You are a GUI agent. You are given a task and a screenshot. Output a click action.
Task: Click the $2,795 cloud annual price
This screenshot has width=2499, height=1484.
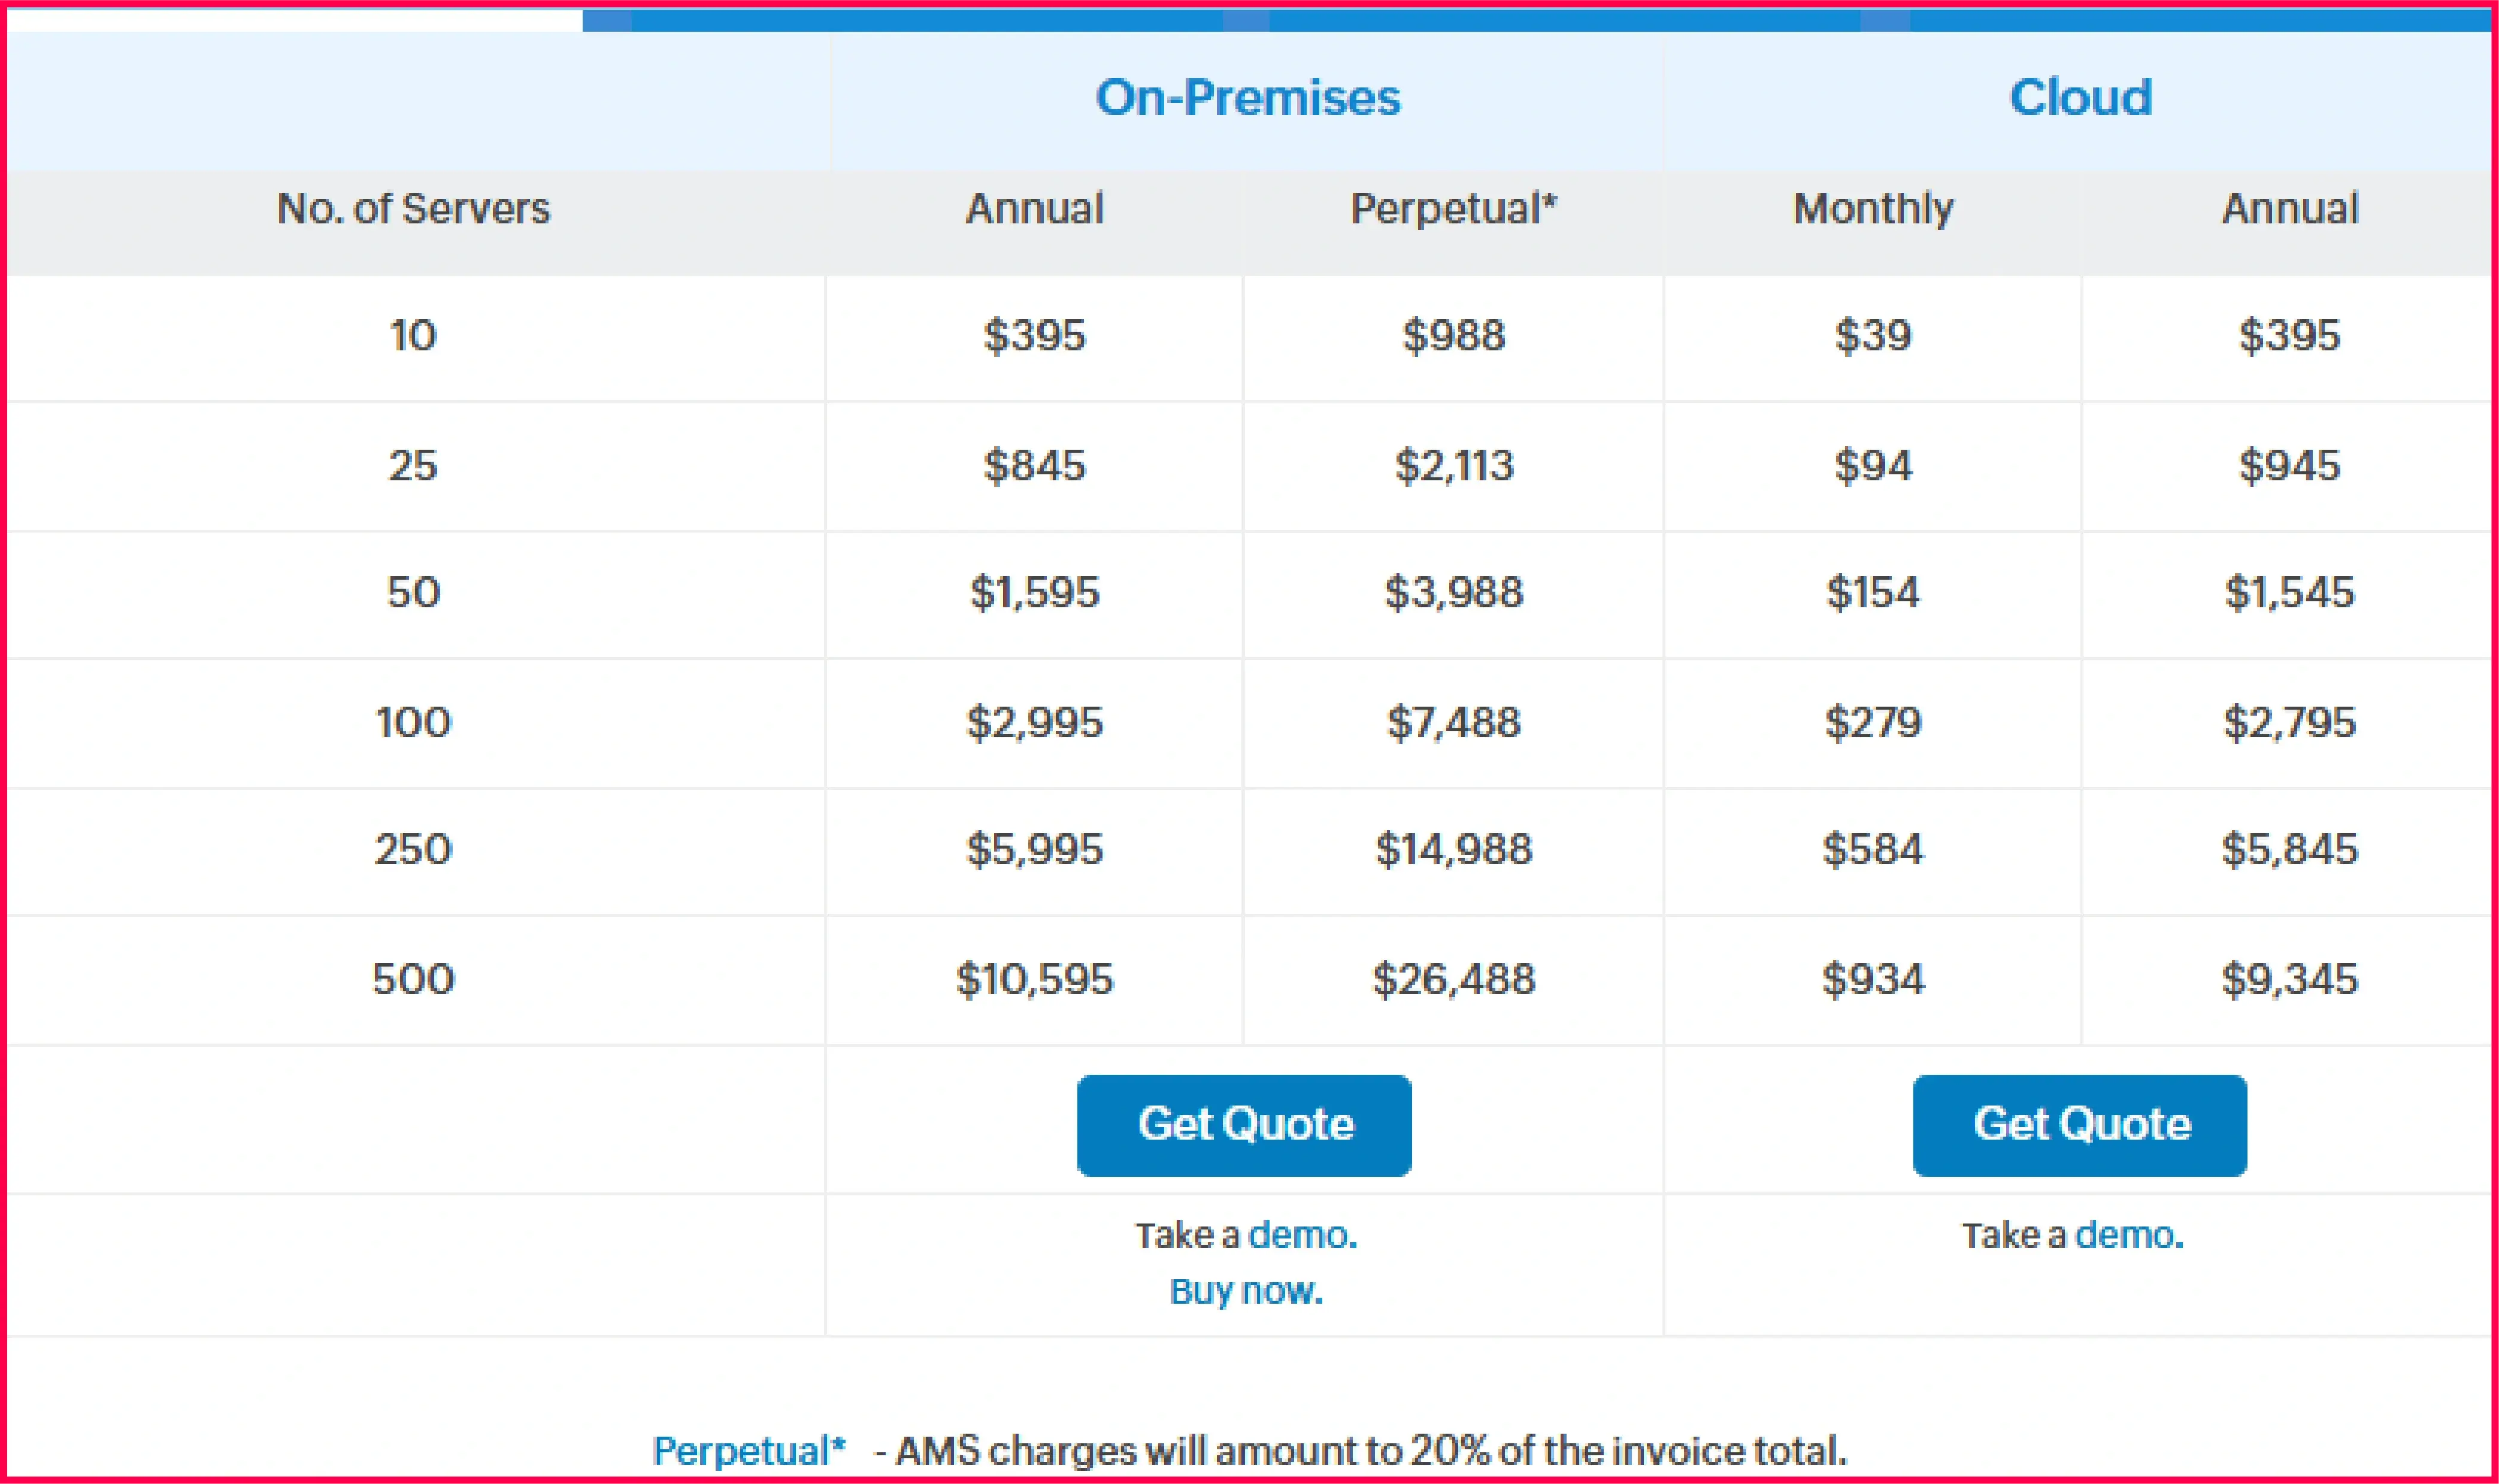2290,722
